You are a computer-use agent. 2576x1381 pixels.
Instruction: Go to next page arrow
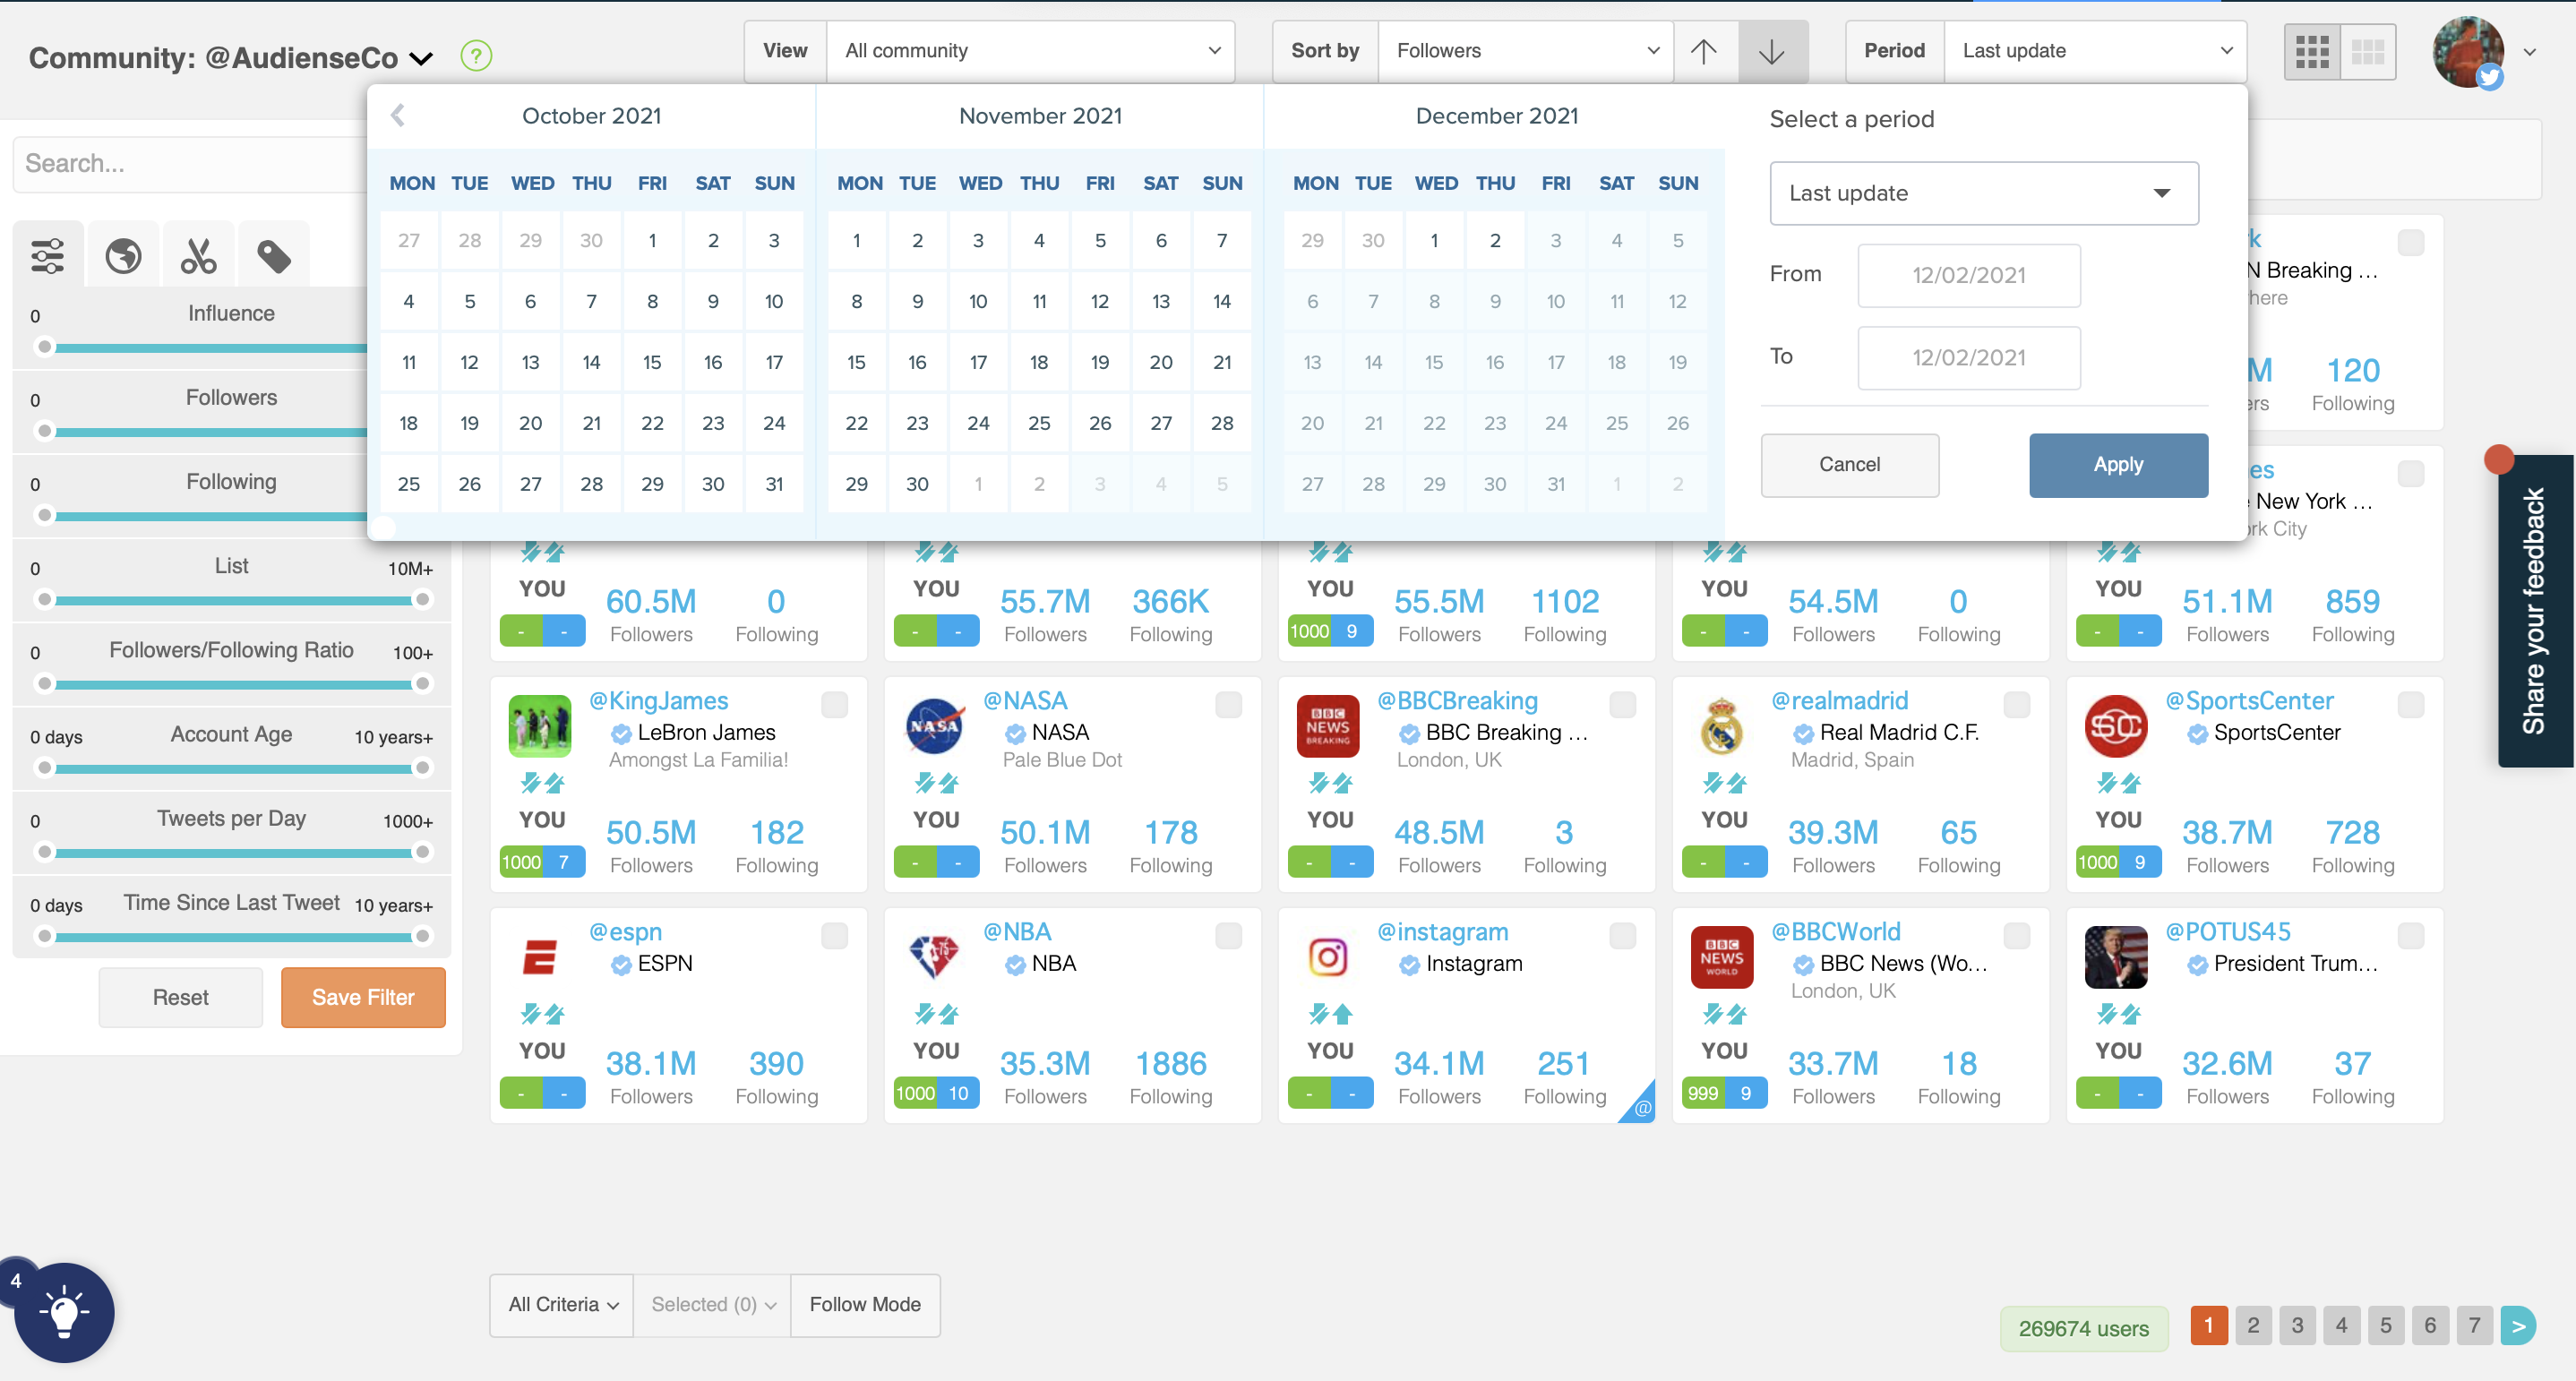pyautogui.click(x=2518, y=1326)
